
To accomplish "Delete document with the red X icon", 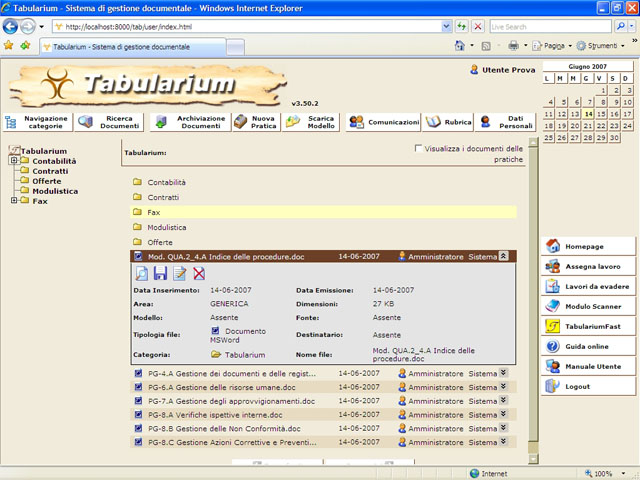I will pos(199,273).
